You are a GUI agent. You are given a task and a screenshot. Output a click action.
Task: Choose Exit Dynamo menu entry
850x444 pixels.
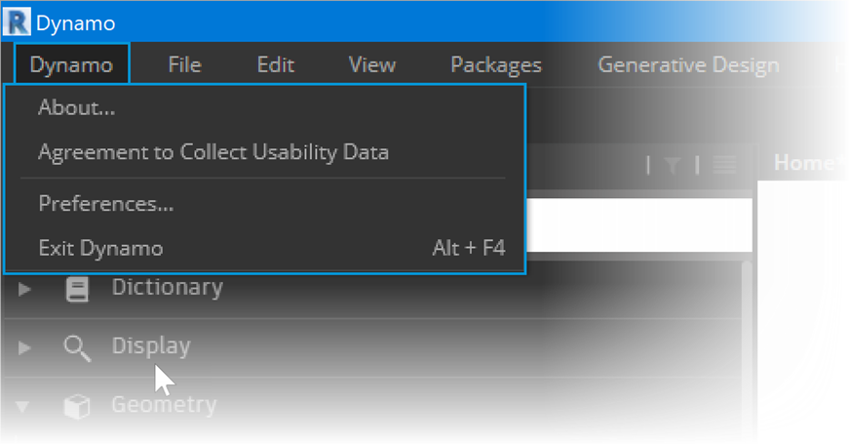pyautogui.click(x=265, y=248)
